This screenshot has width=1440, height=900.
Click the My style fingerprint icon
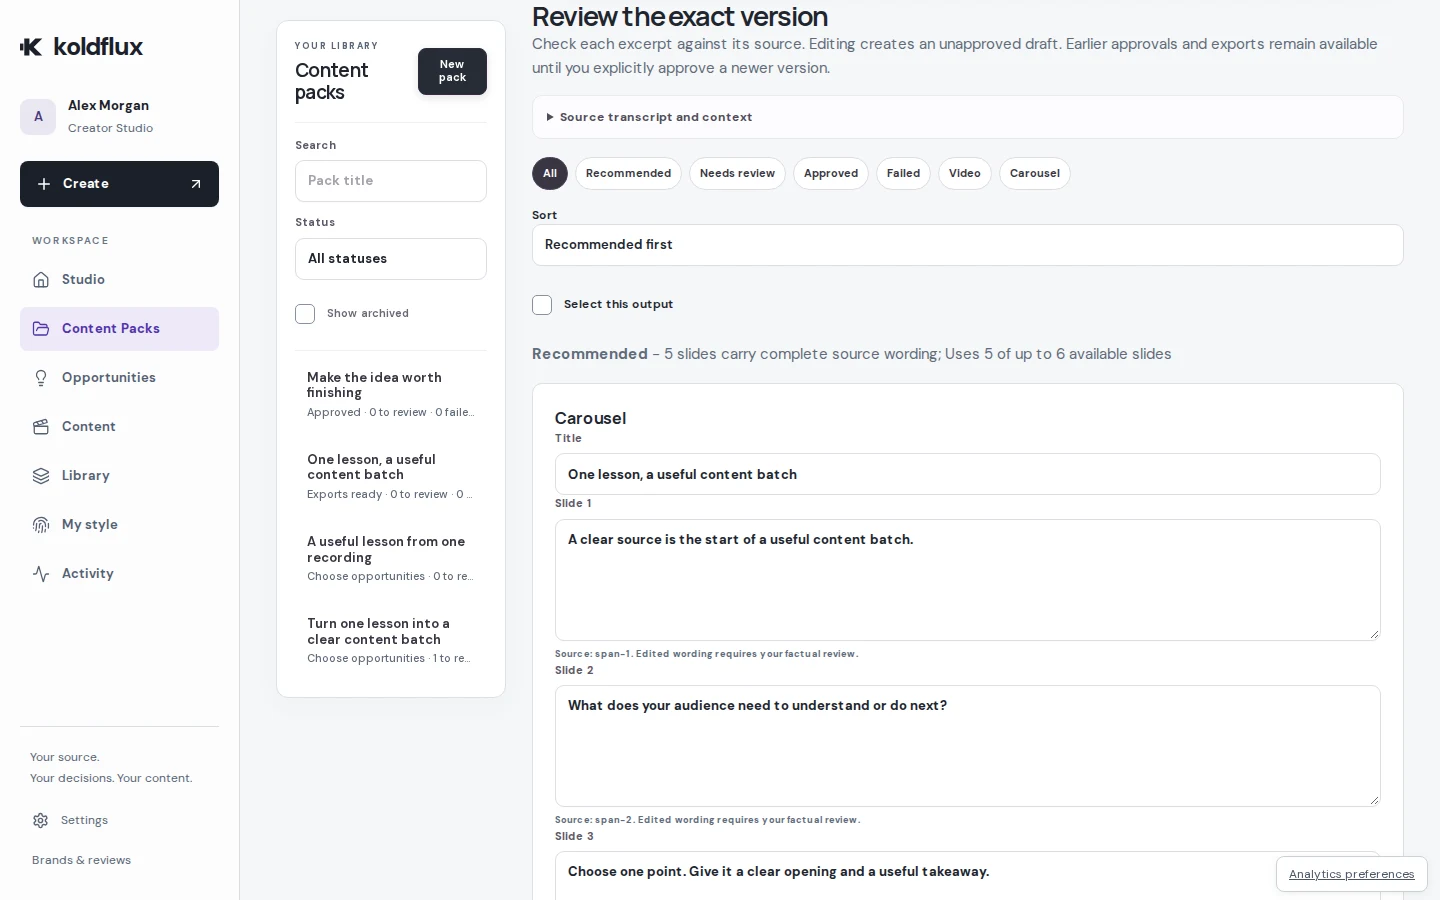[x=41, y=525]
